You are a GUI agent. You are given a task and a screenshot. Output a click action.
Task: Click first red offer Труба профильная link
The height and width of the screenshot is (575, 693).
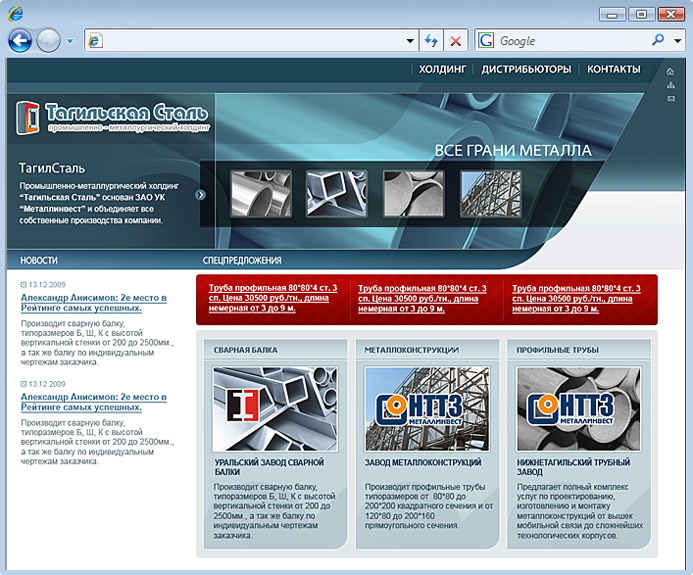(273, 298)
